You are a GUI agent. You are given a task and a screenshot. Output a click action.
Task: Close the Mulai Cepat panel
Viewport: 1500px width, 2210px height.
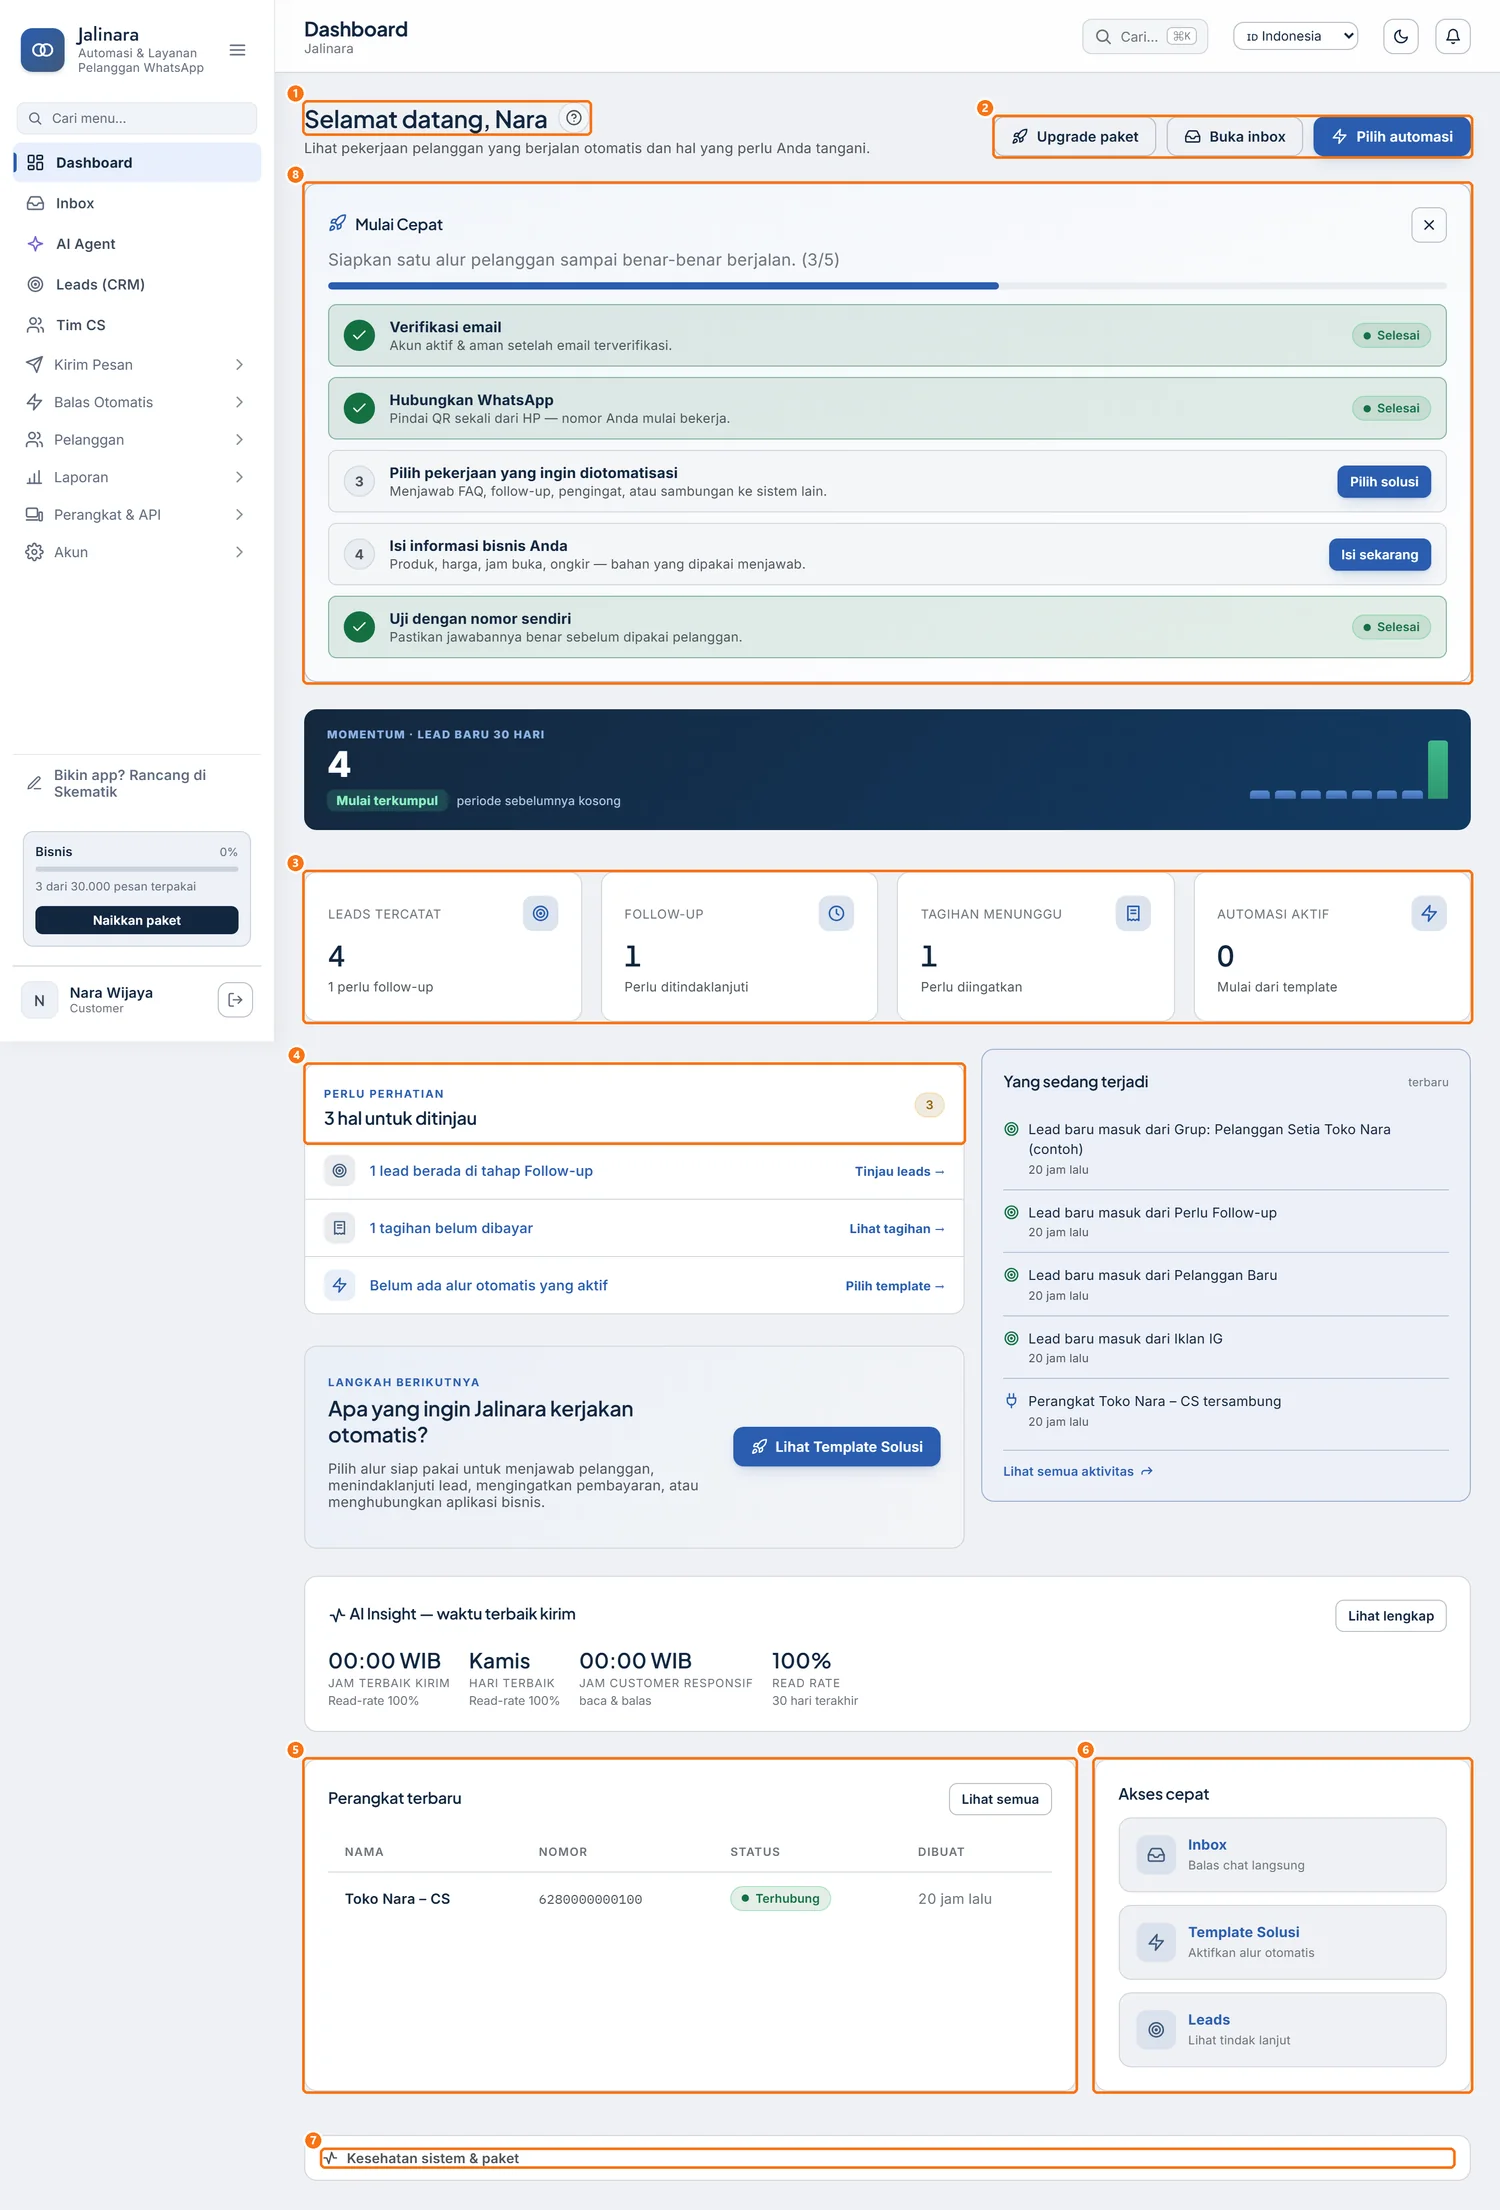pyautogui.click(x=1429, y=225)
